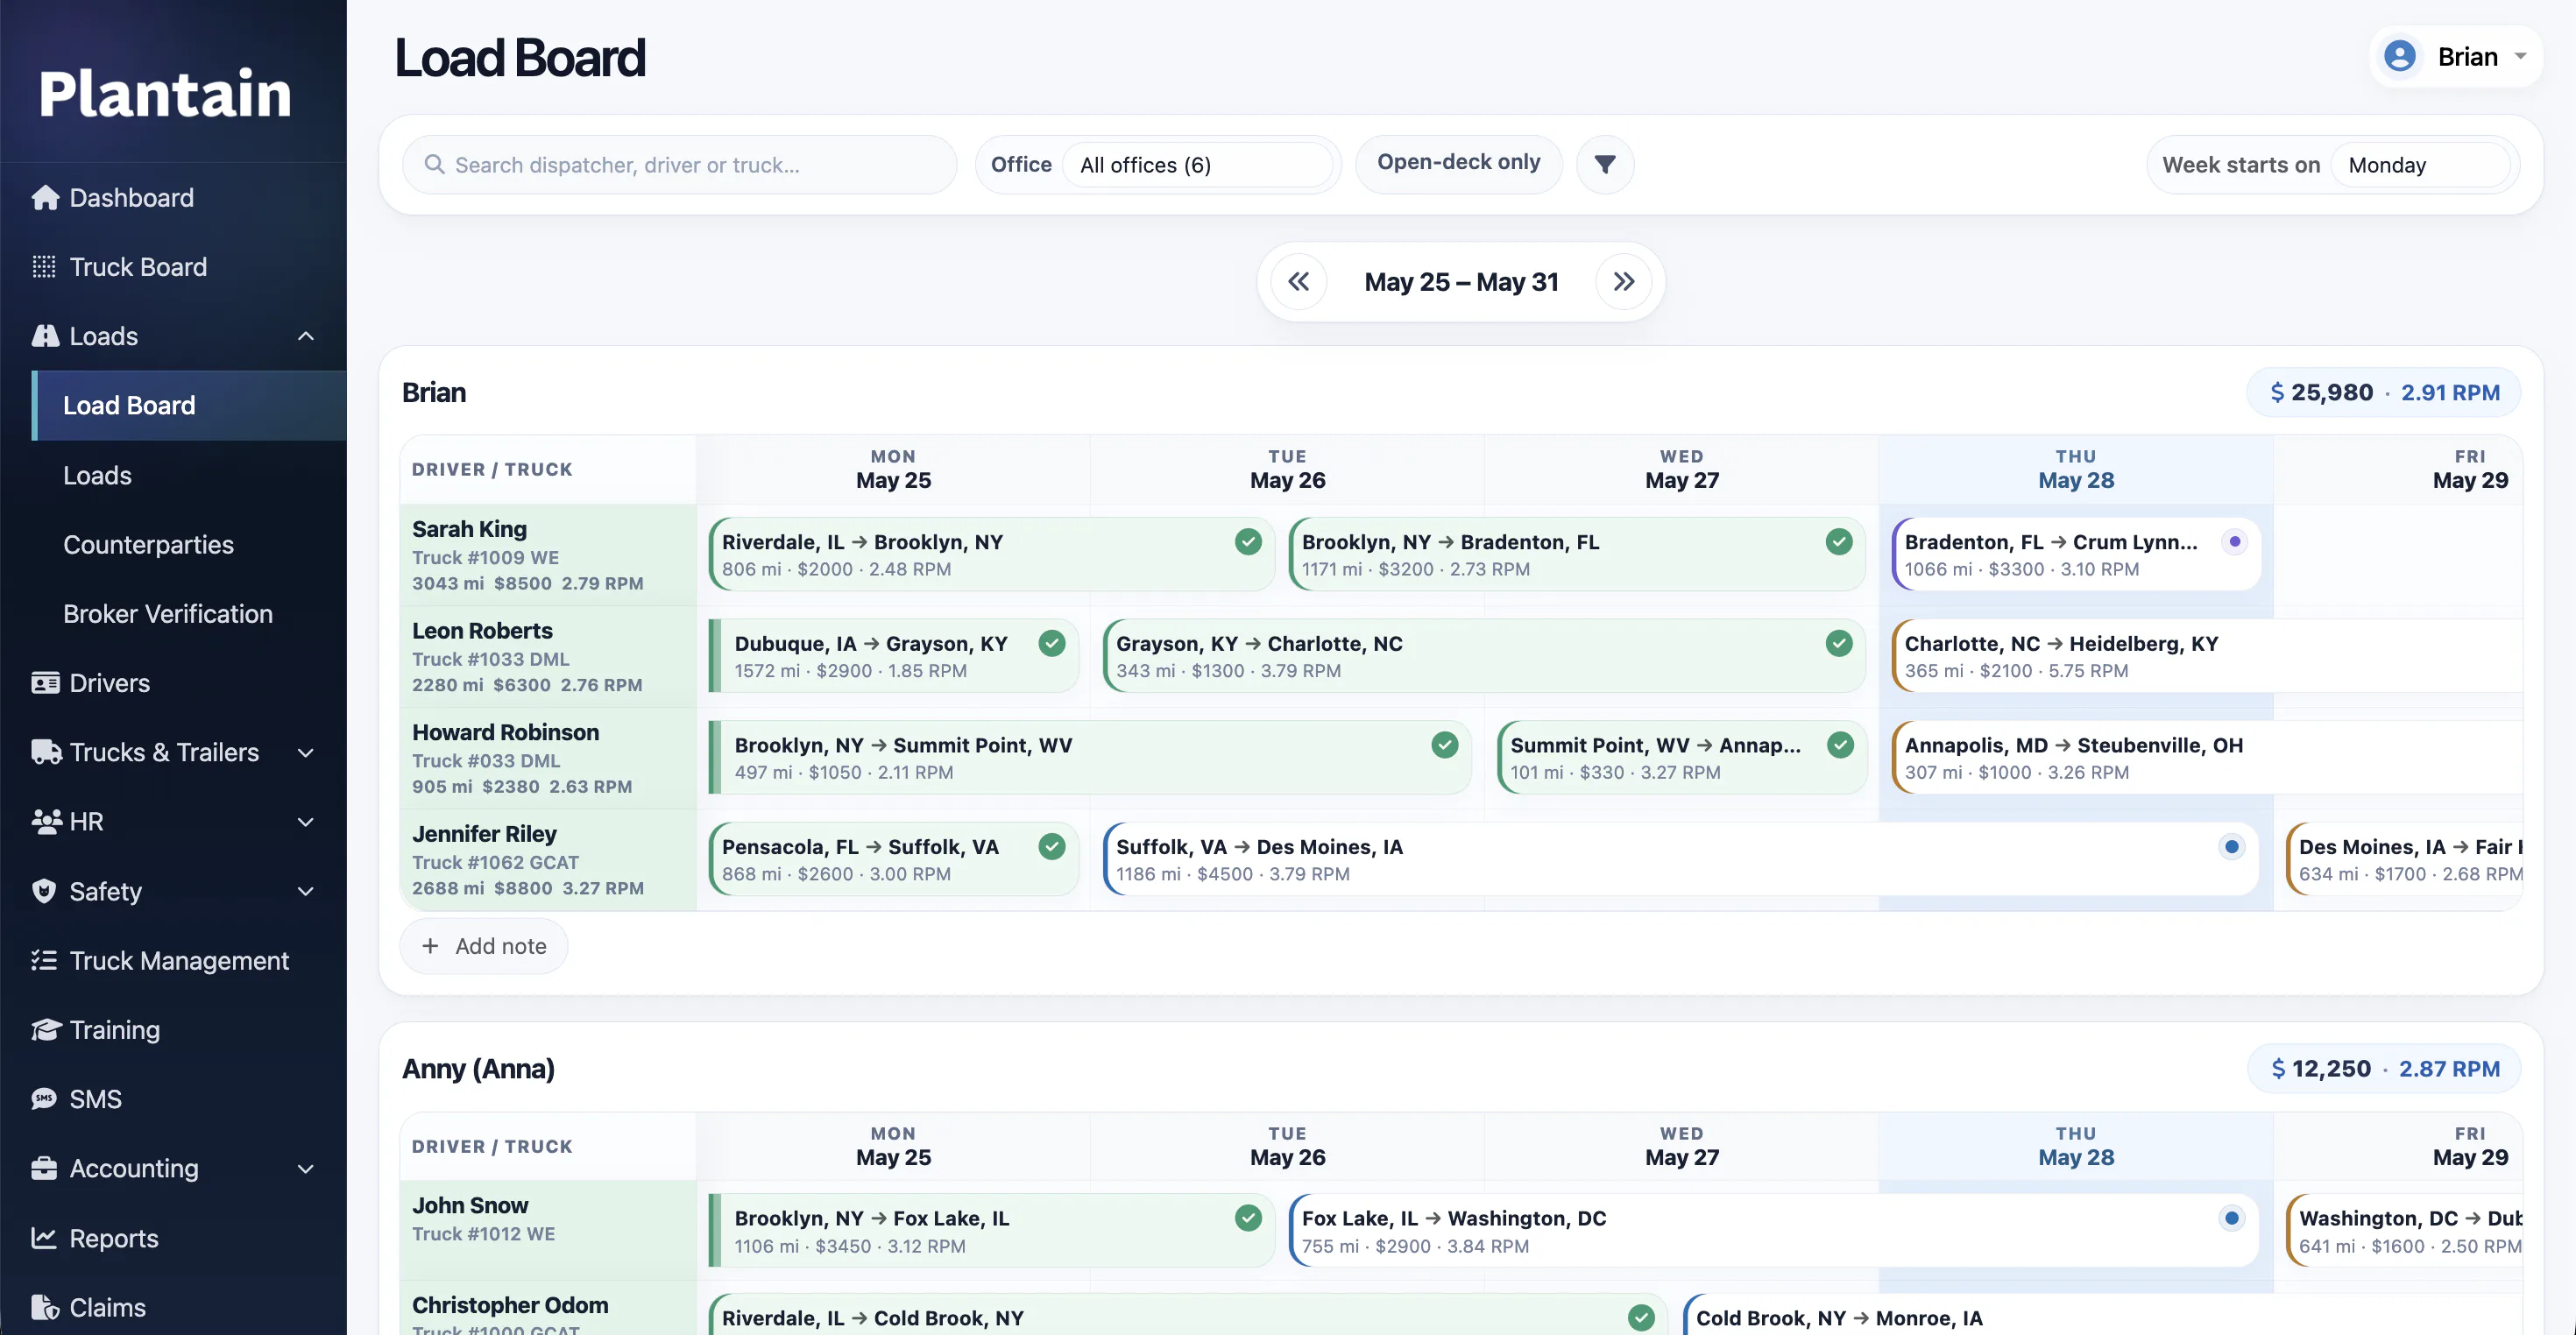2576x1335 pixels.
Task: Click the Dashboard home icon
Action: coord(44,197)
